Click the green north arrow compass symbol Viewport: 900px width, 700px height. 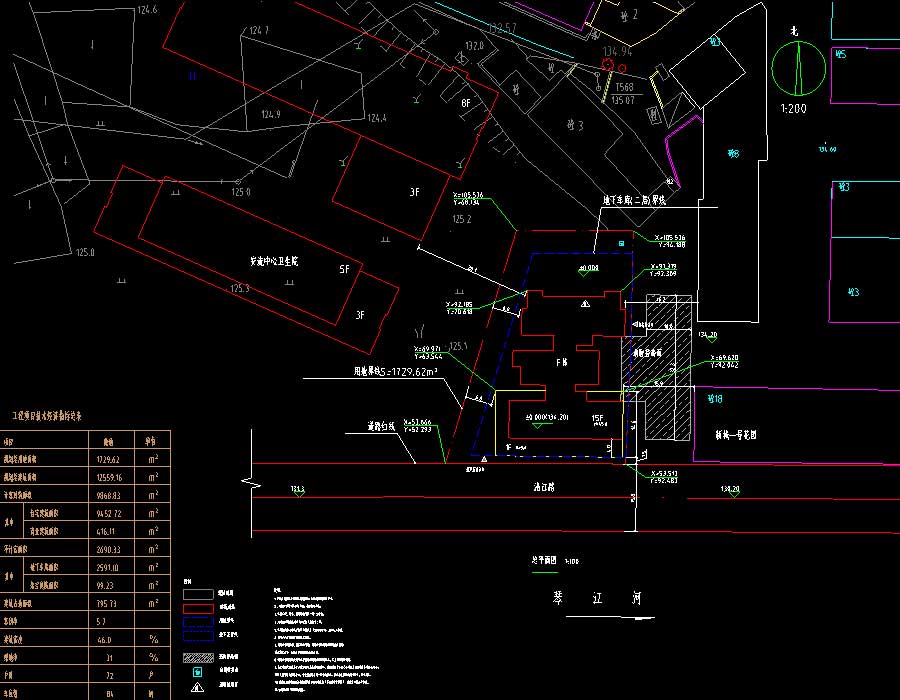798,68
